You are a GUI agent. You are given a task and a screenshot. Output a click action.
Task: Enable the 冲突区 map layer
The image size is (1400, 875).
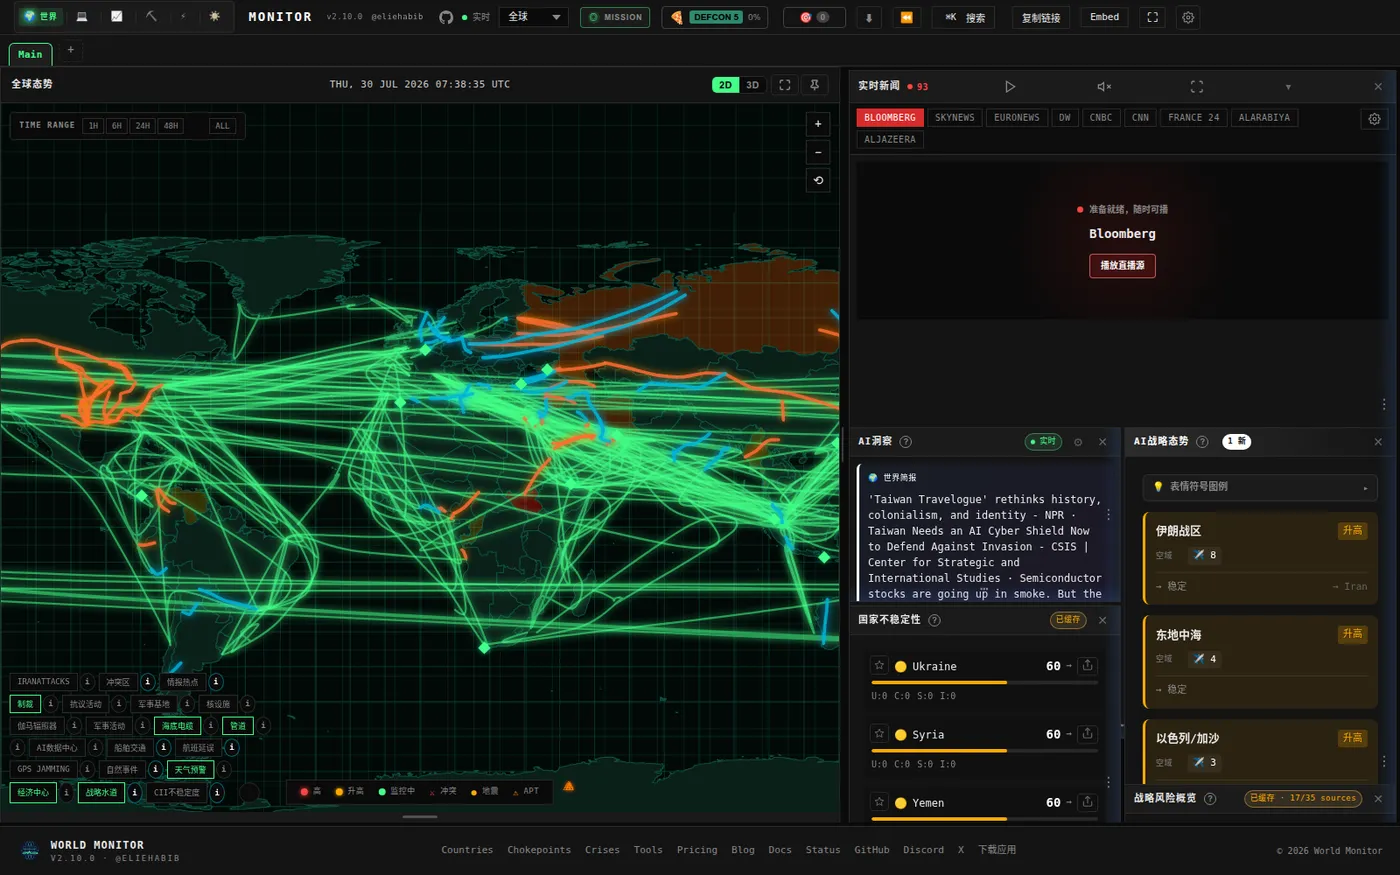(x=118, y=682)
